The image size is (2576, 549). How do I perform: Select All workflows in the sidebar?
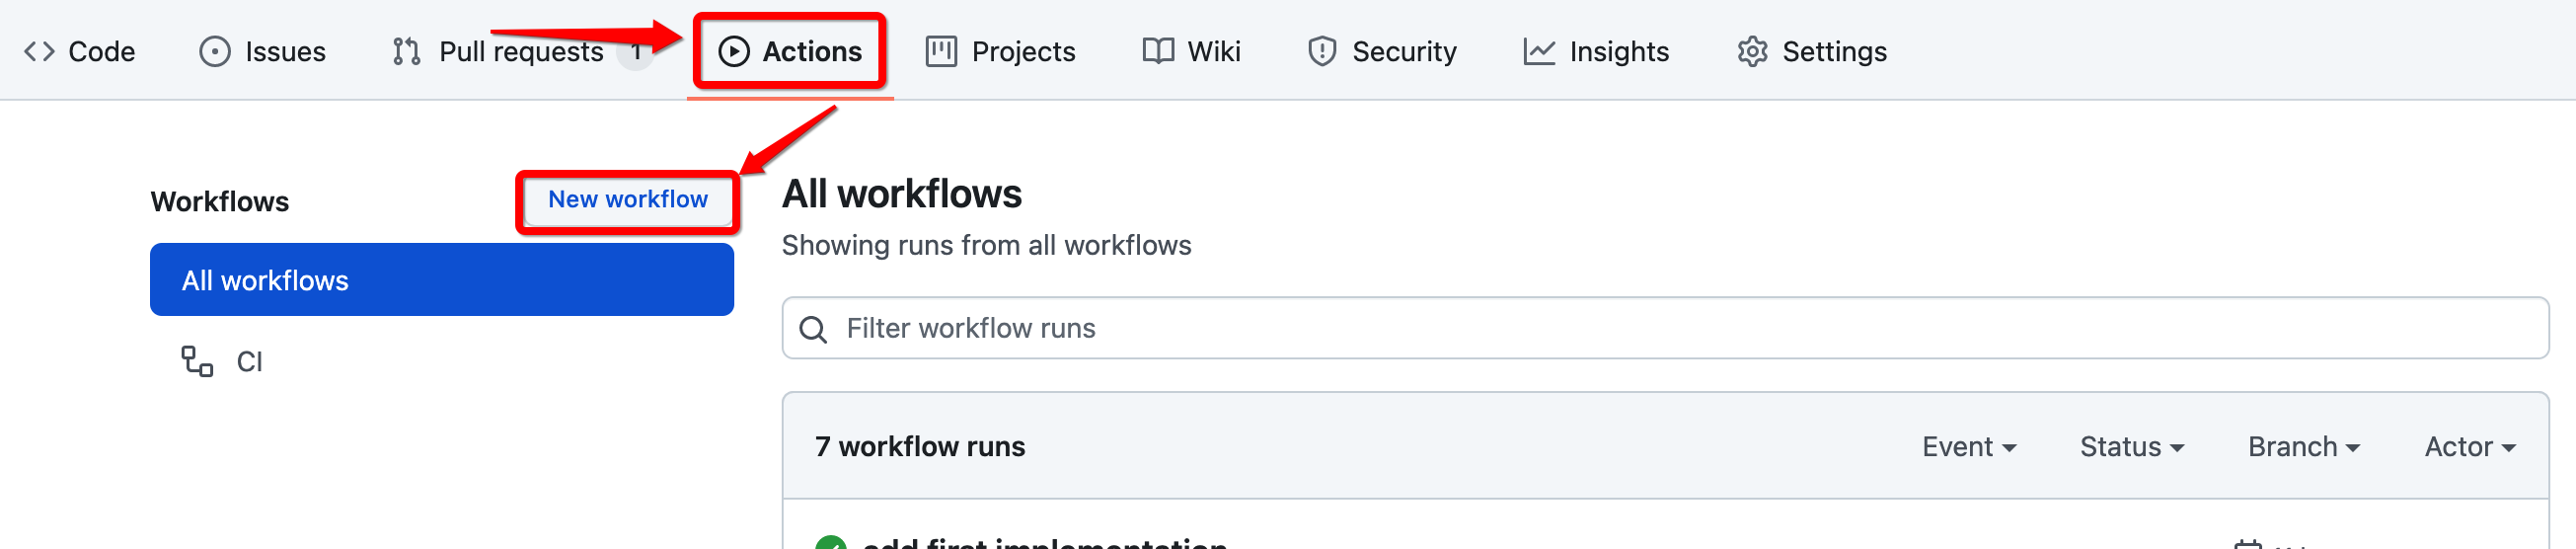click(441, 280)
